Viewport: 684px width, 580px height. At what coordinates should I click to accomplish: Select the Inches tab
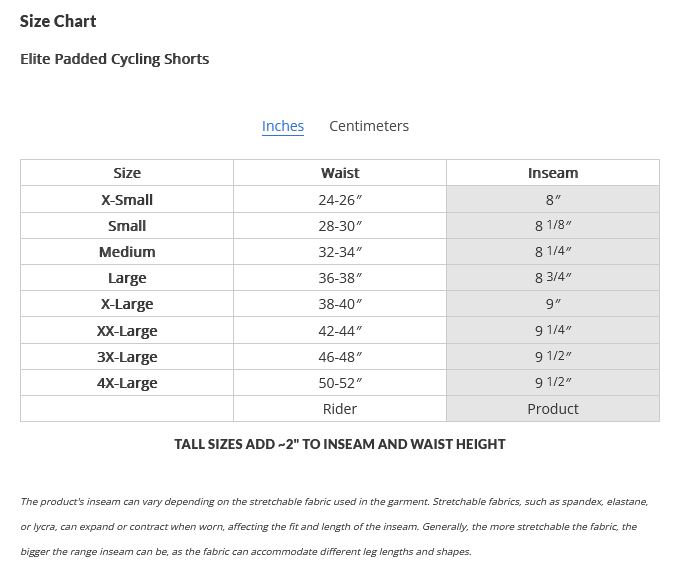pyautogui.click(x=283, y=126)
